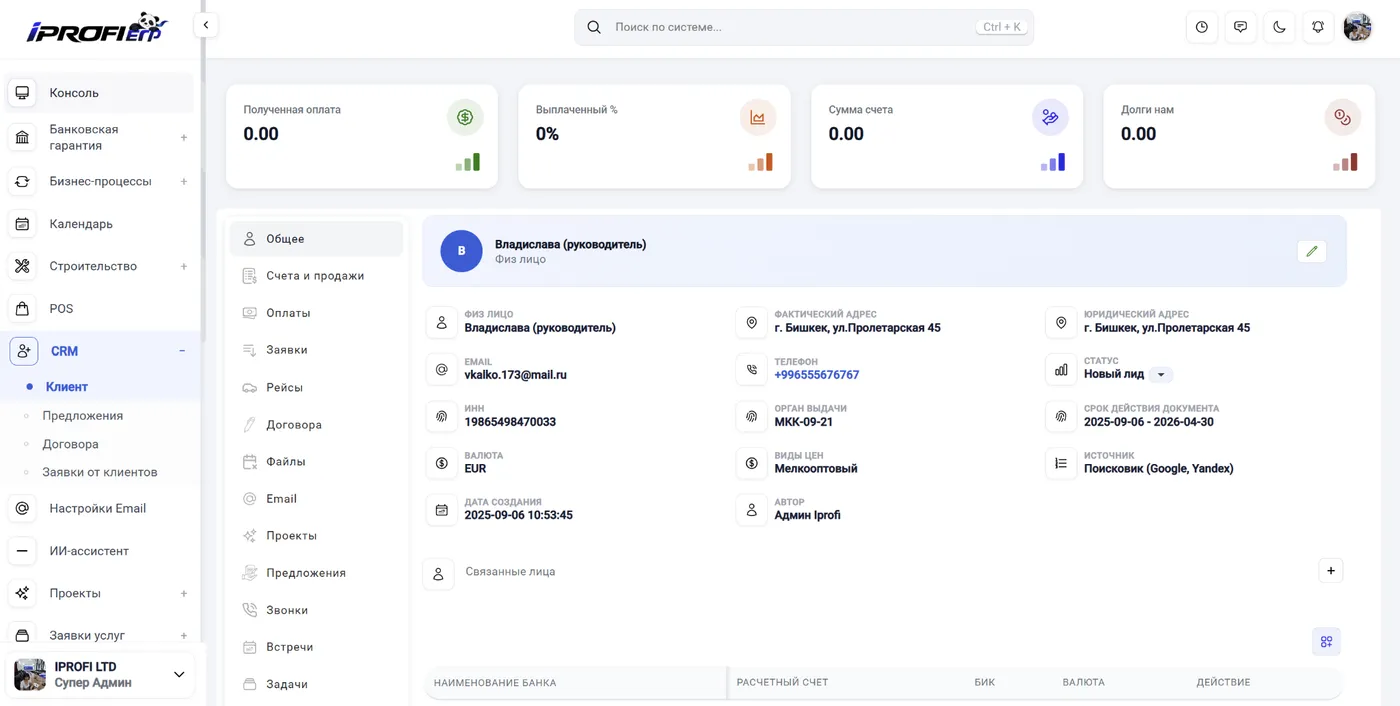Expand Строительство plus sign
1400x706 pixels.
coord(184,266)
